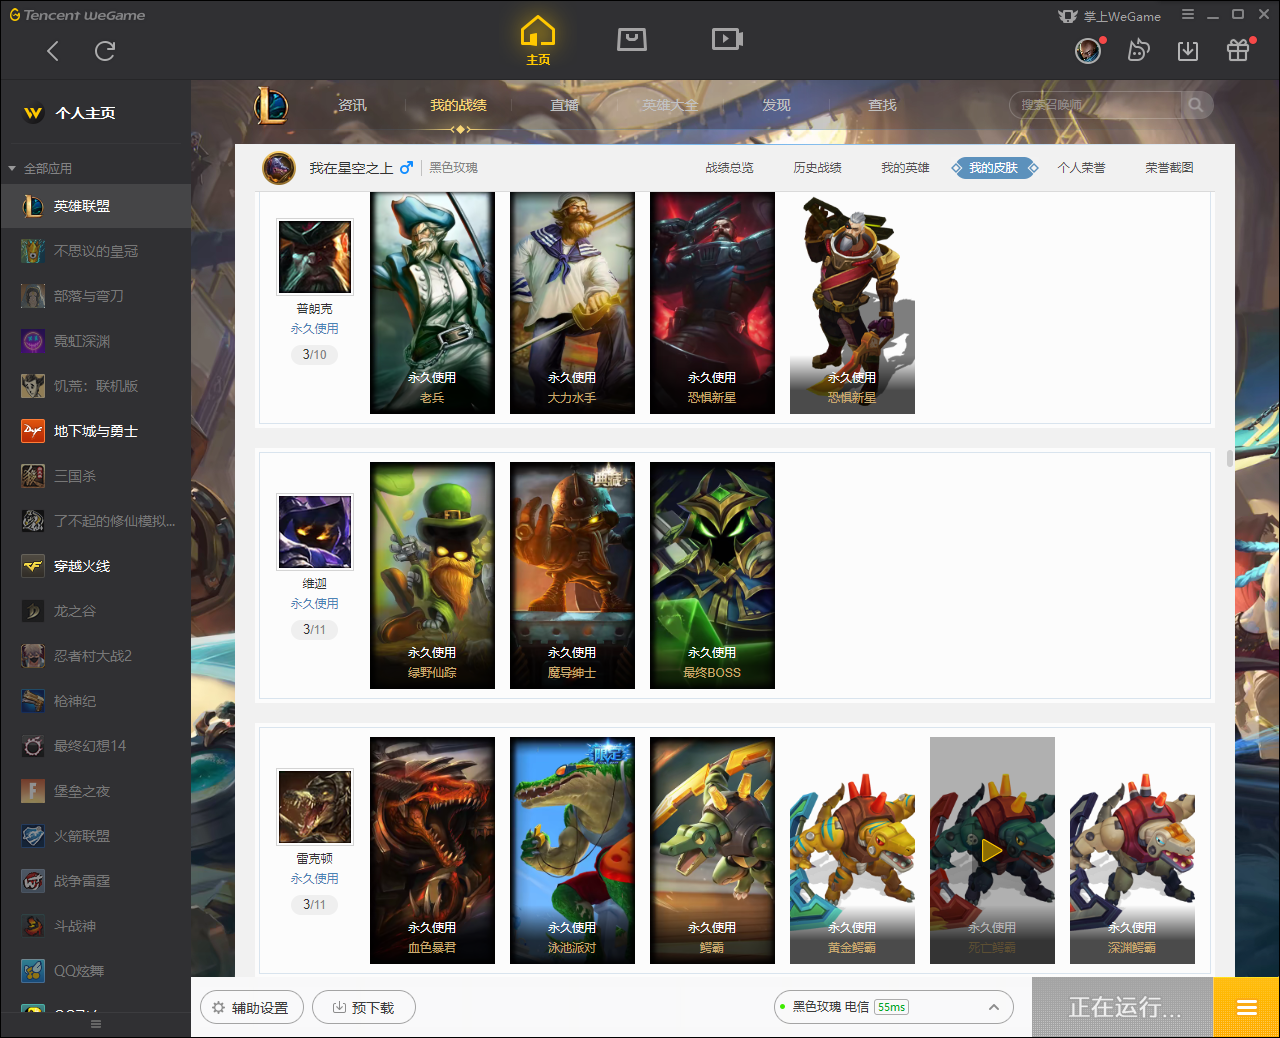Viewport: 1280px width, 1038px height.
Task: Select 枪神纪 game in sidebar
Action: point(95,701)
